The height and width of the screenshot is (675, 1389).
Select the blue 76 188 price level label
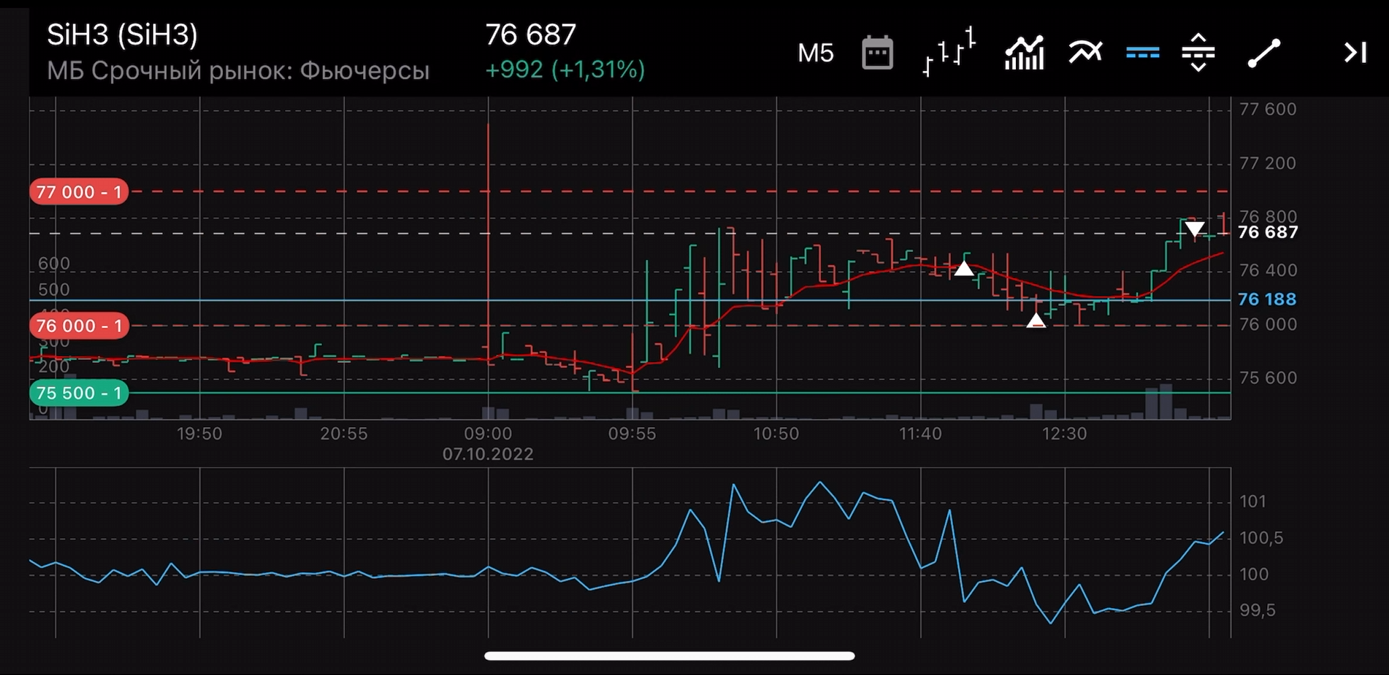[x=1266, y=299]
